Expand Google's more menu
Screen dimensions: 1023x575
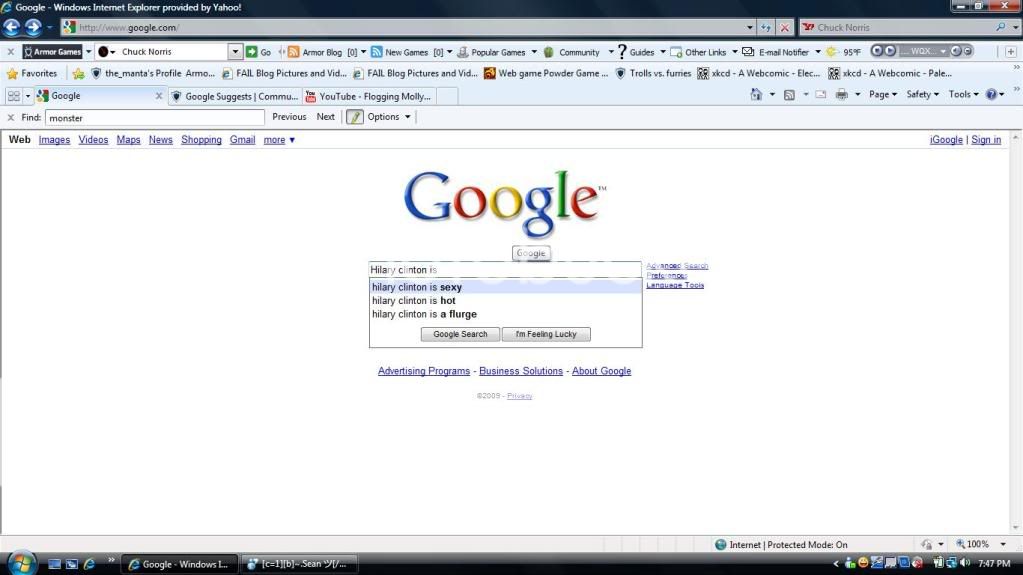279,140
